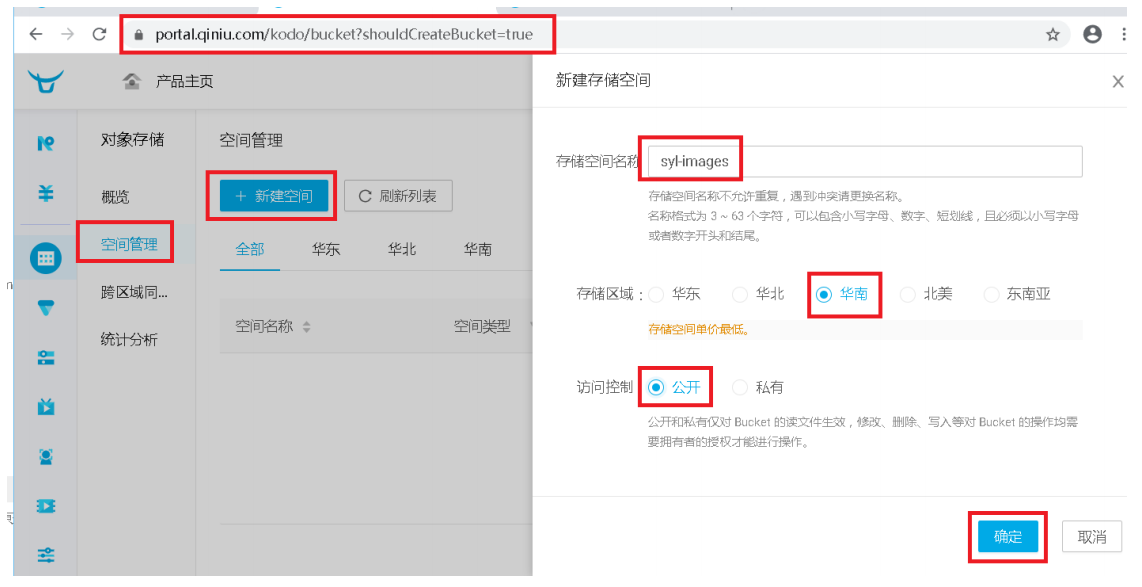This screenshot has width=1142, height=587.
Task: Open the webcam-shaped sidebar icon
Action: (x=45, y=457)
